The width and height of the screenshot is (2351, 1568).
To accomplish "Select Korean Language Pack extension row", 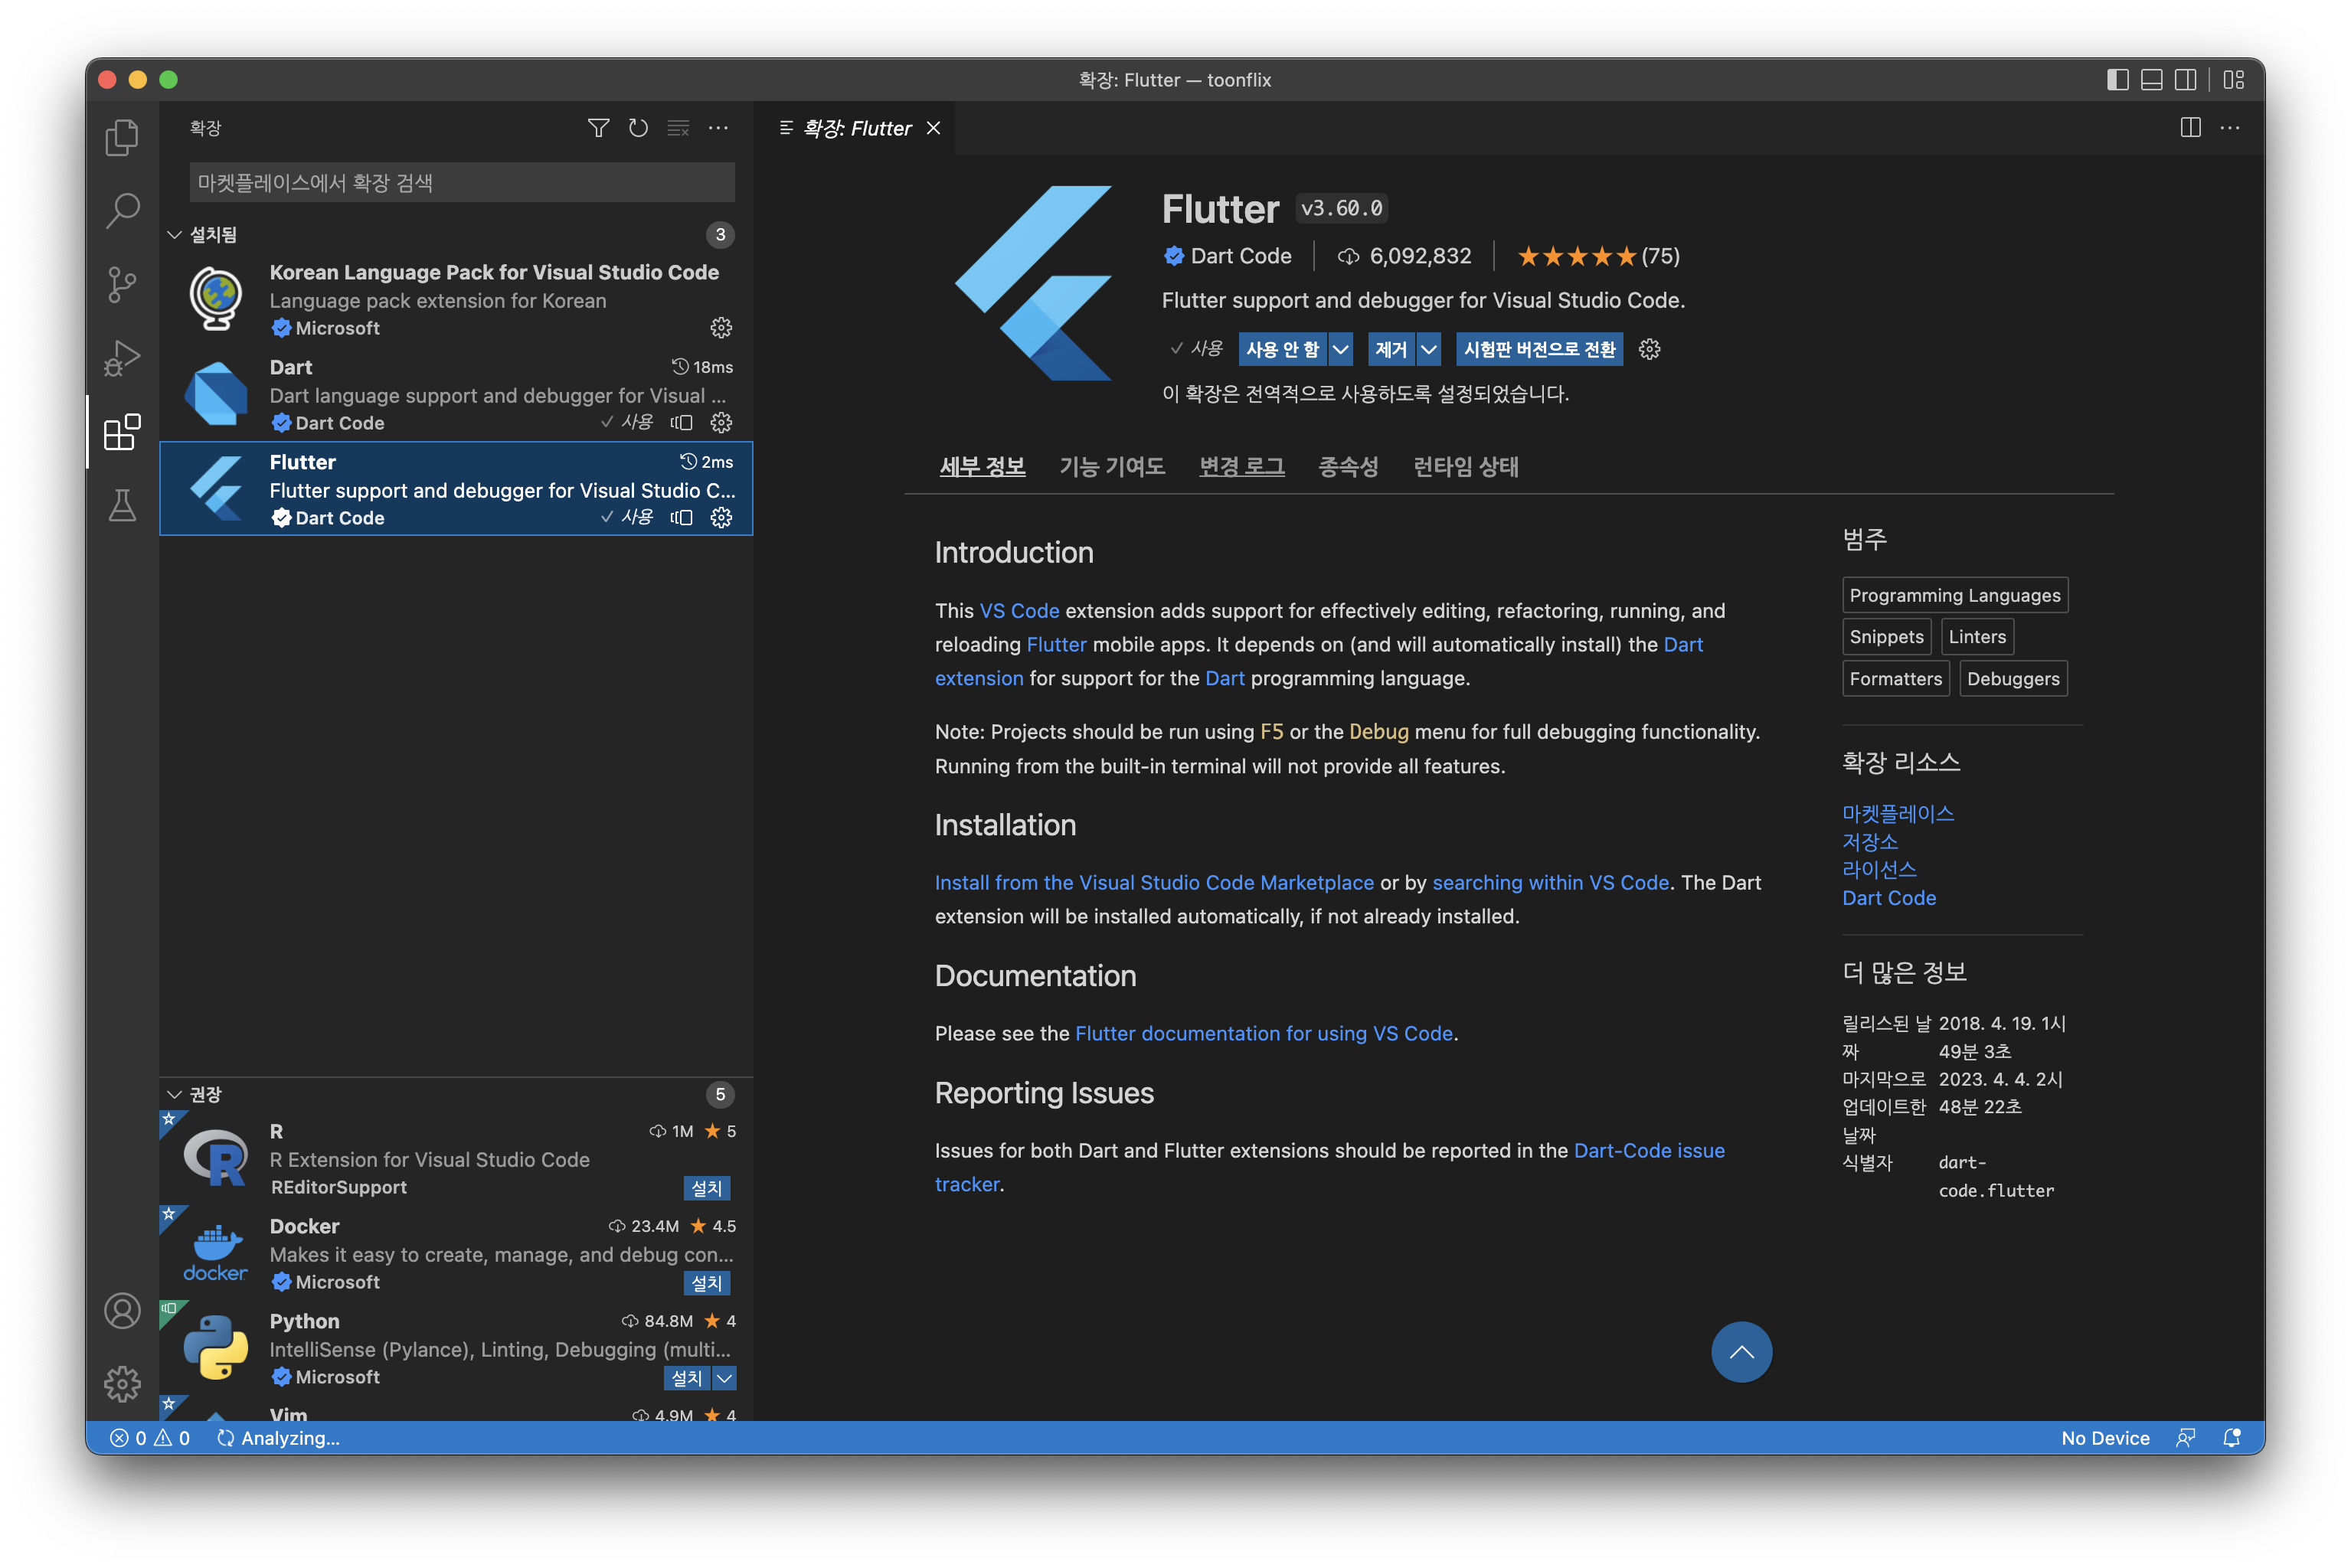I will click(x=456, y=299).
